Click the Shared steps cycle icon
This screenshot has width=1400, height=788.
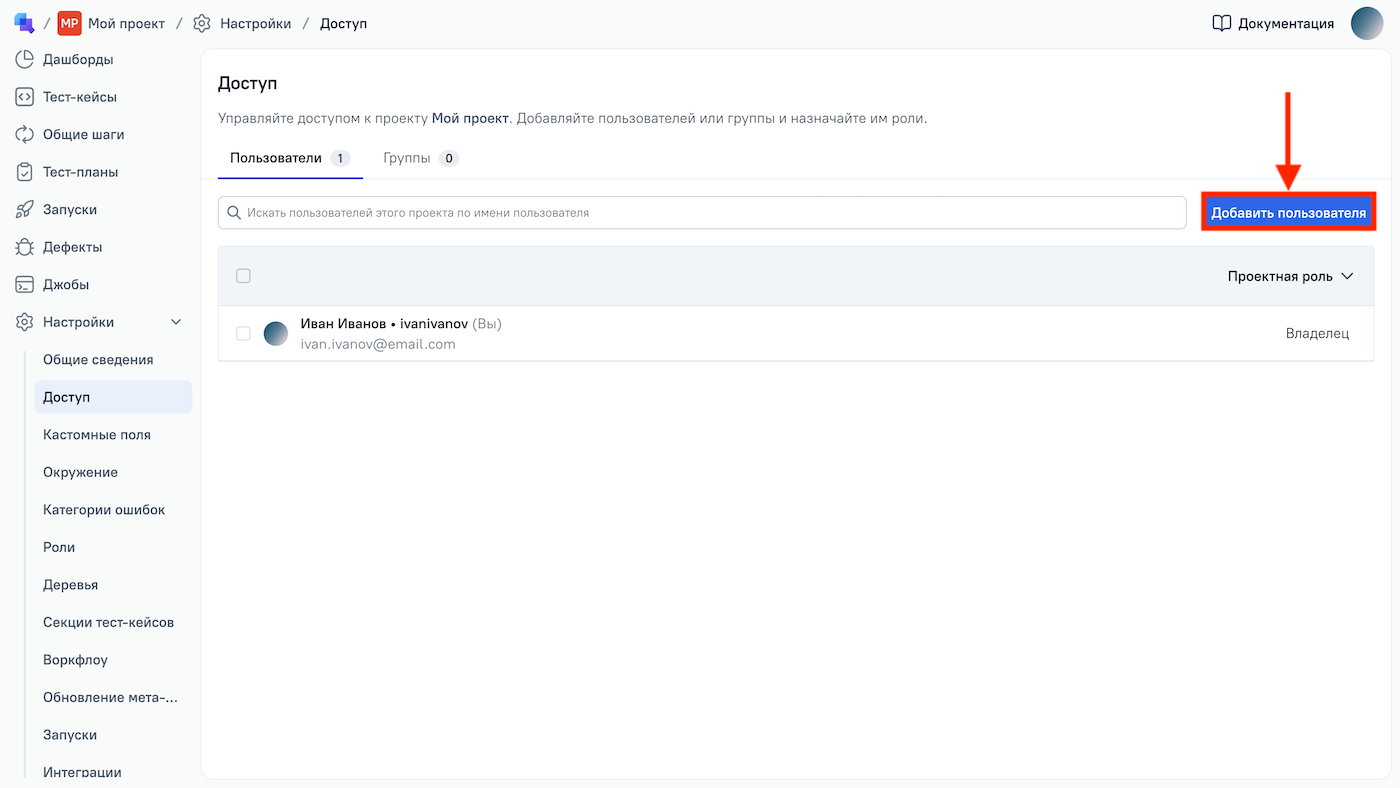(x=25, y=134)
